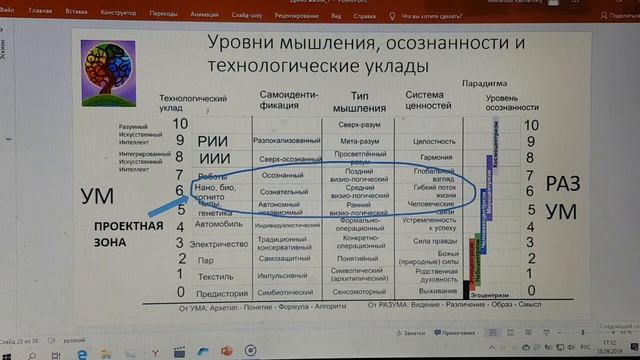Switch to the Переходы tab
Viewport: 640px width, 360px height.
[x=163, y=14]
